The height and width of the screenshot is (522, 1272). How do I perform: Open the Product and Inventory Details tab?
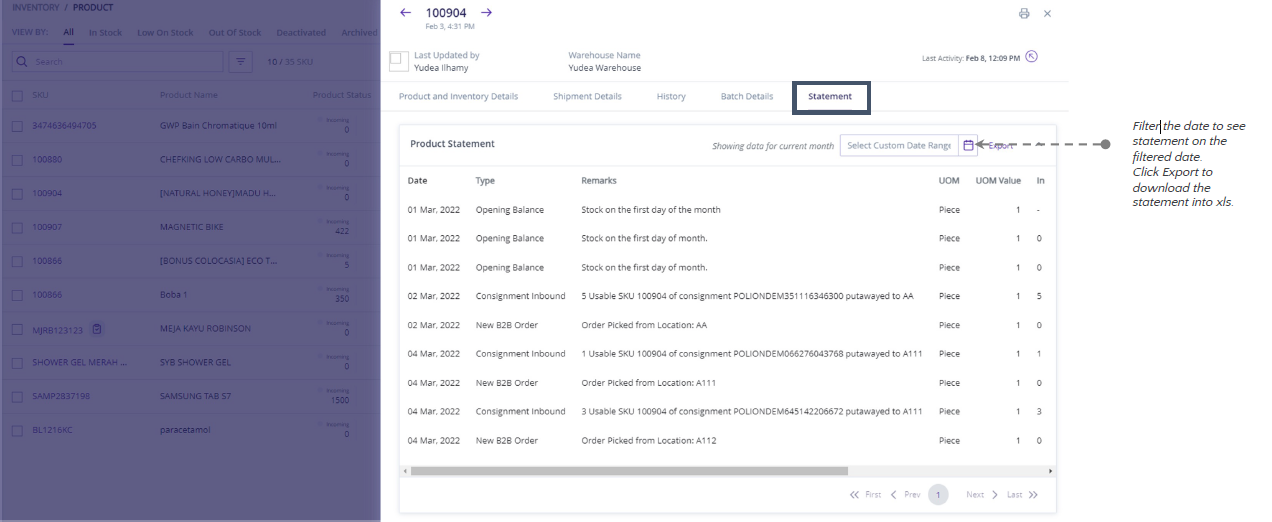pos(458,97)
